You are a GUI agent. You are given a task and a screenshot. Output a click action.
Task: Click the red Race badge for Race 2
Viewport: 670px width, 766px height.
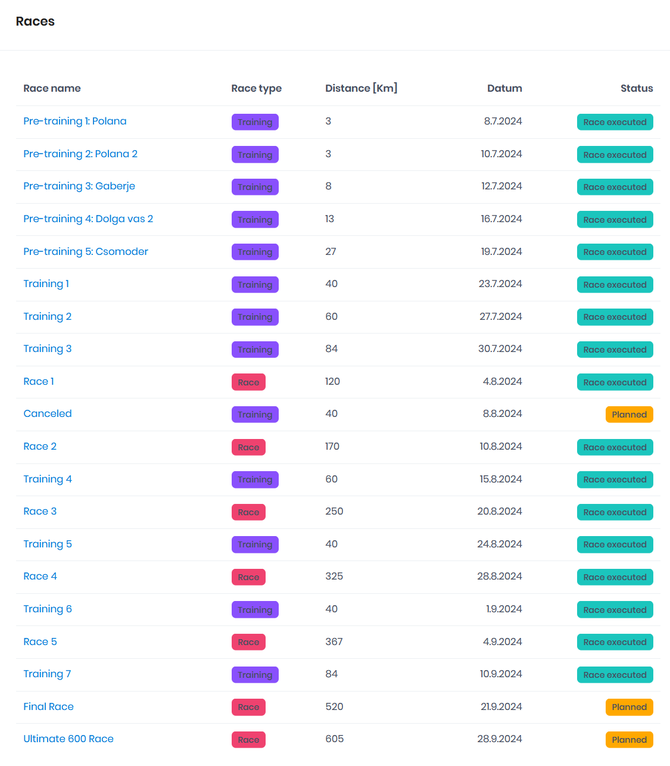click(249, 447)
